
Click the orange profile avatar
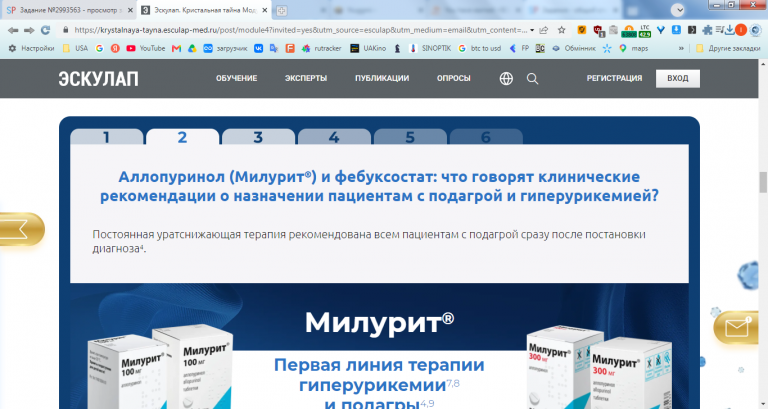pyautogui.click(x=741, y=30)
